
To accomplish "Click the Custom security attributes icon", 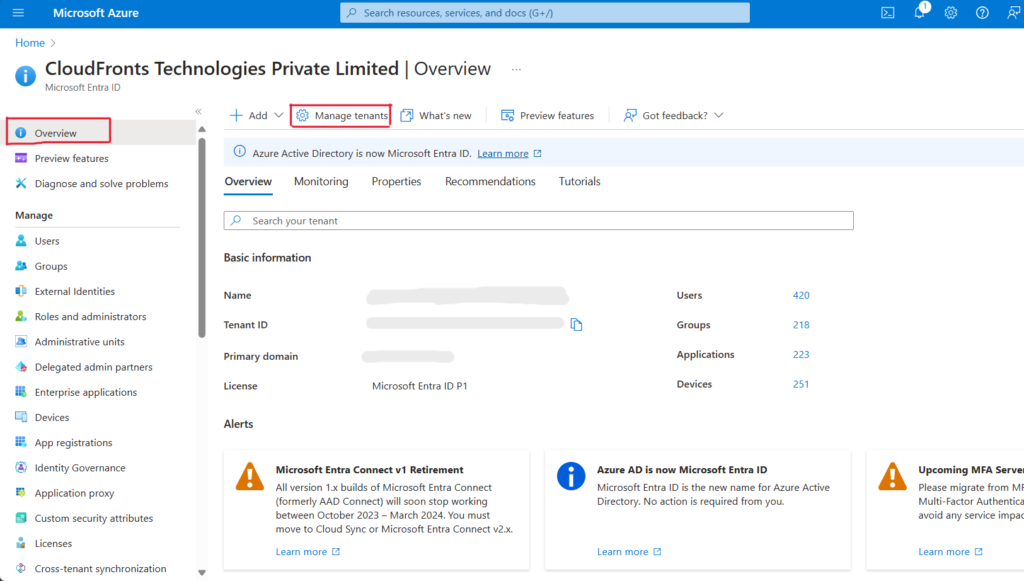I will [21, 518].
